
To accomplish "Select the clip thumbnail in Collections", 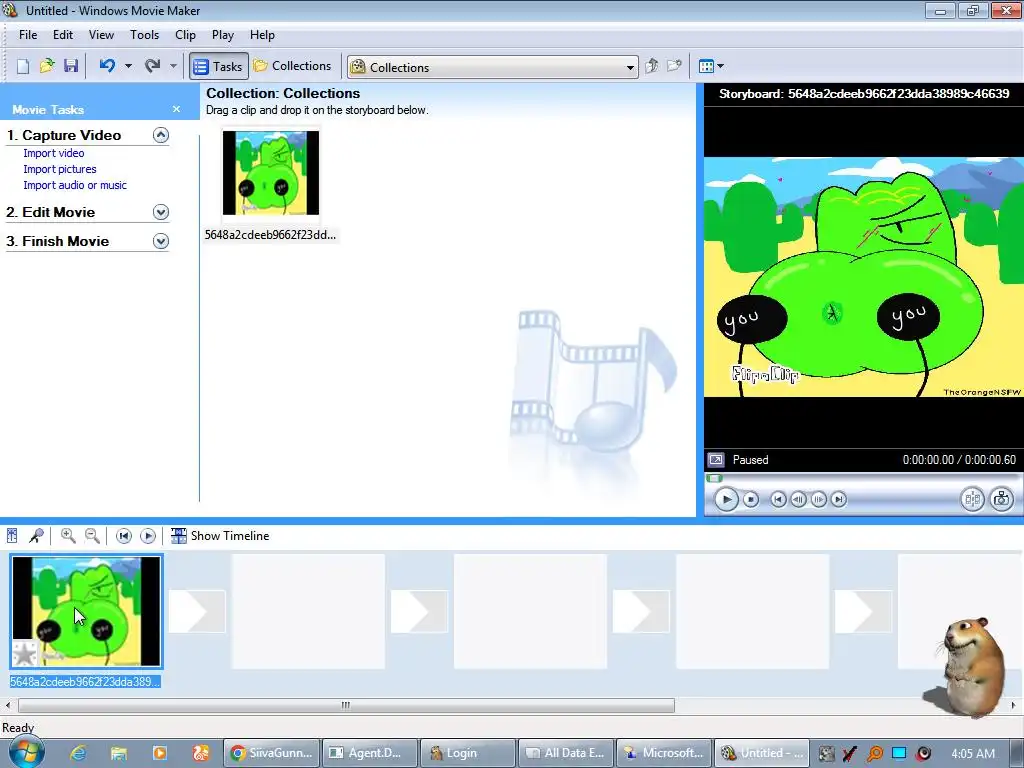I will 271,173.
